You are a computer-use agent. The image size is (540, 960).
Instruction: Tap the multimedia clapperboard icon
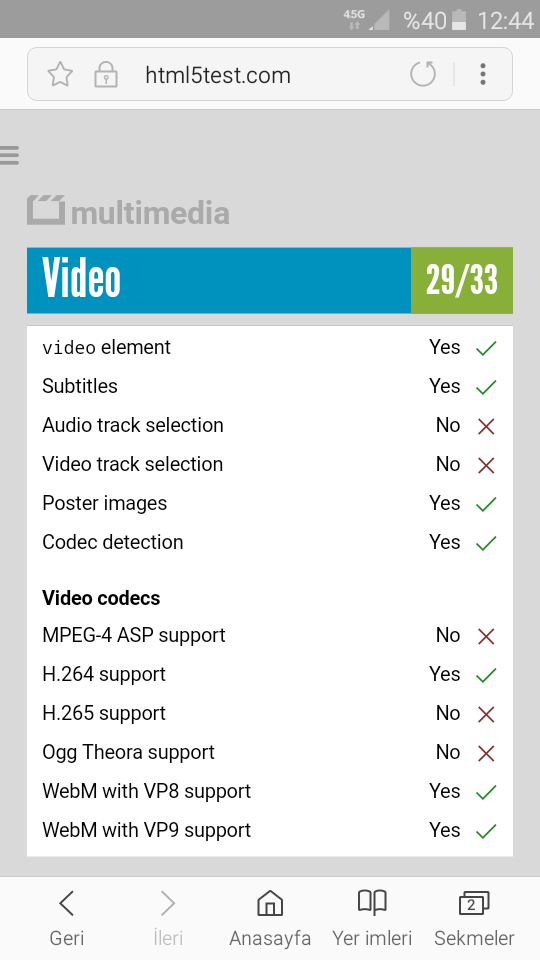tap(46, 210)
